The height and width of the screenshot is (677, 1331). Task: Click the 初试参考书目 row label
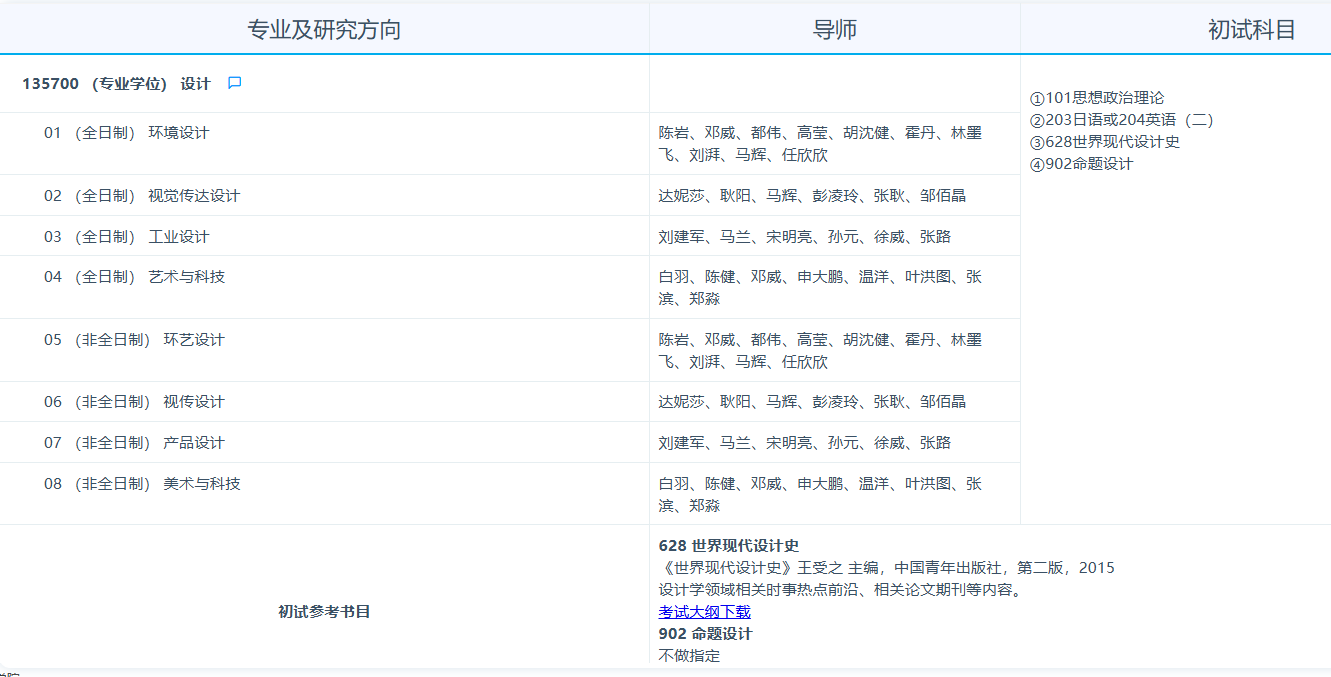click(x=324, y=612)
